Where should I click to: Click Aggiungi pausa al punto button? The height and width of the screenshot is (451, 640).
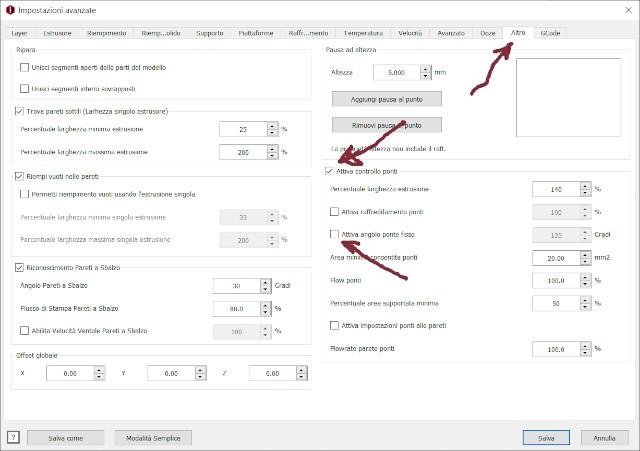[387, 99]
